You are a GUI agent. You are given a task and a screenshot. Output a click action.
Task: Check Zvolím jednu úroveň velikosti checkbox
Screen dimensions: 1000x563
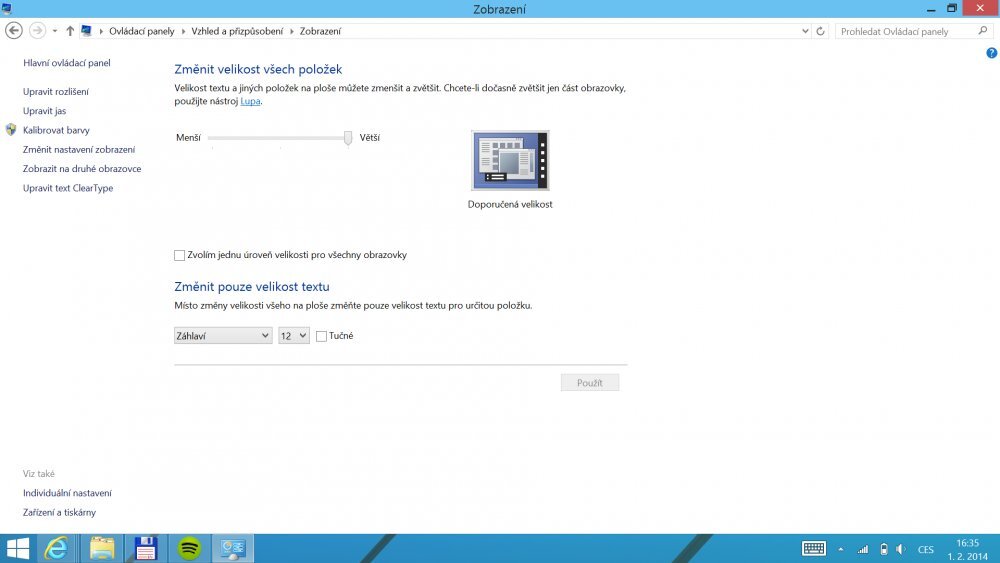point(179,255)
